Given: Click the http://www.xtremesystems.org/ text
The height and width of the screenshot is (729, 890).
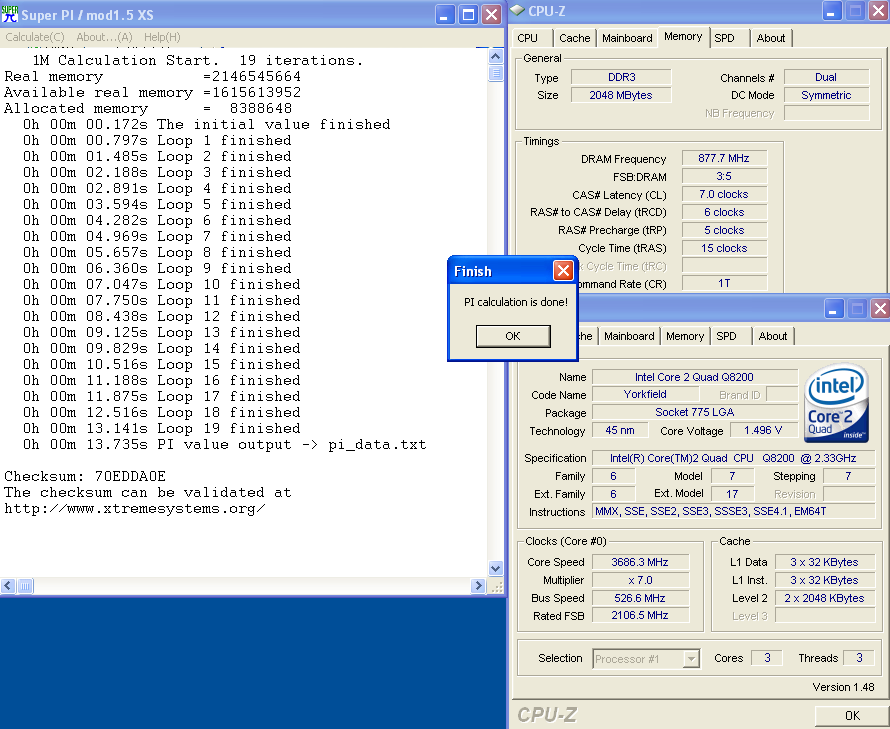Looking at the screenshot, I should (x=135, y=508).
